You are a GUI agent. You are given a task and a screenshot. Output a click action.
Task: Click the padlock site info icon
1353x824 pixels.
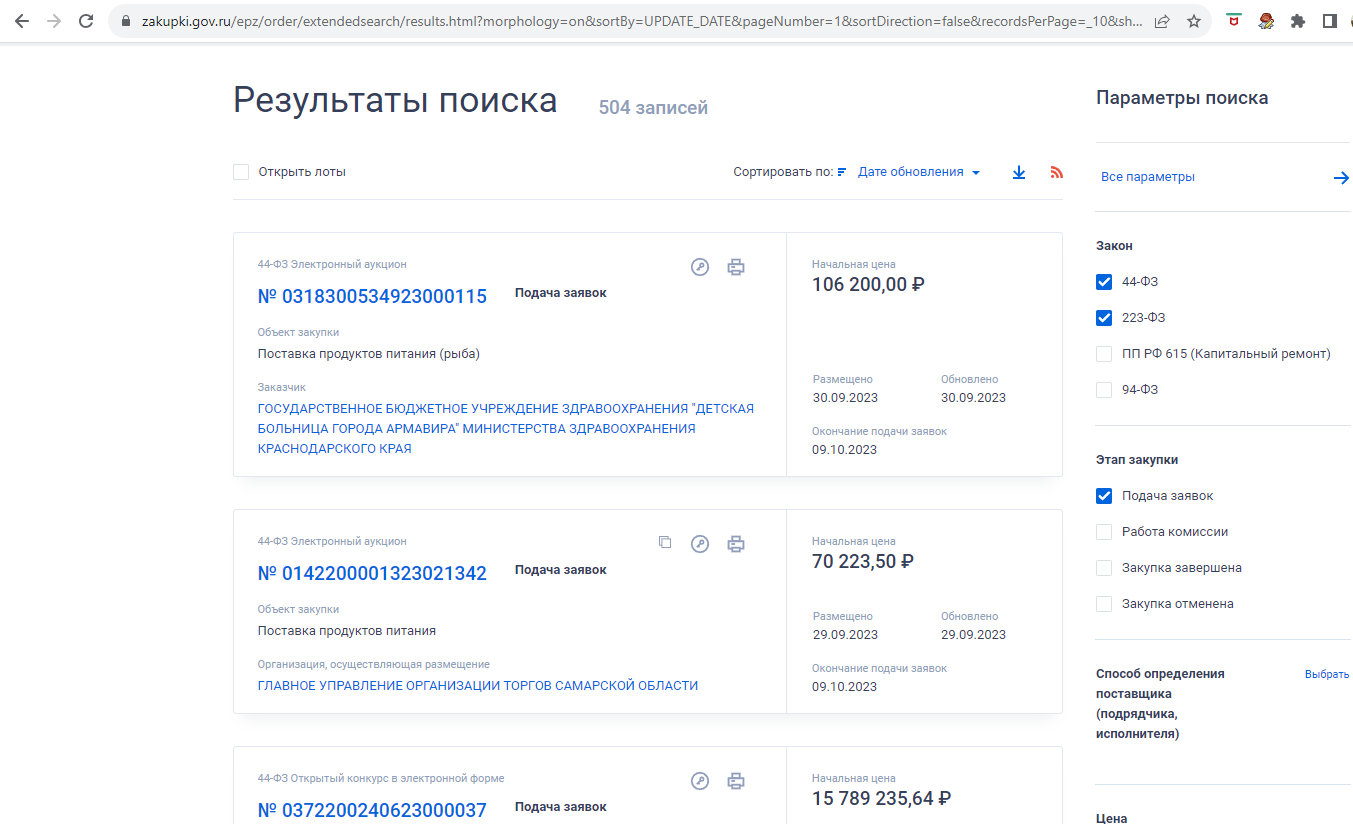pyautogui.click(x=125, y=21)
